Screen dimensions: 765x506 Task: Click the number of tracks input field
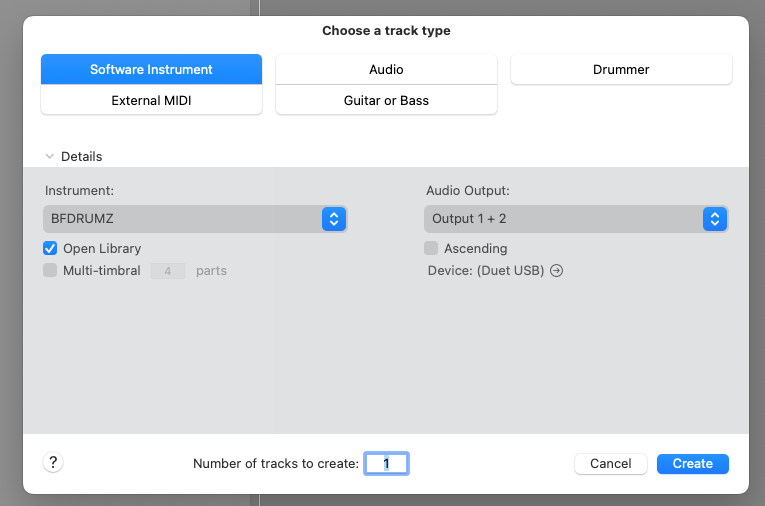[x=386, y=463]
